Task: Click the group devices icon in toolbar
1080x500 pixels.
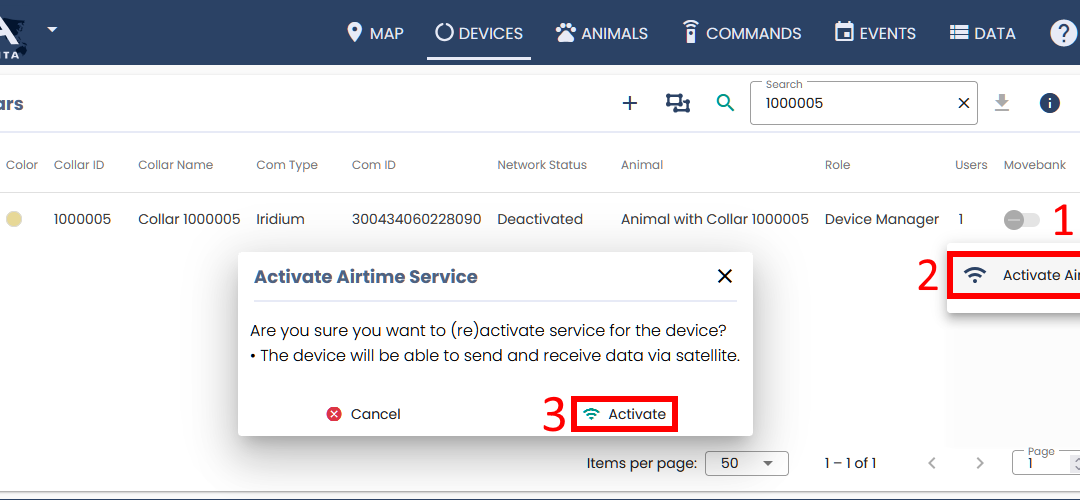Action: tap(678, 103)
